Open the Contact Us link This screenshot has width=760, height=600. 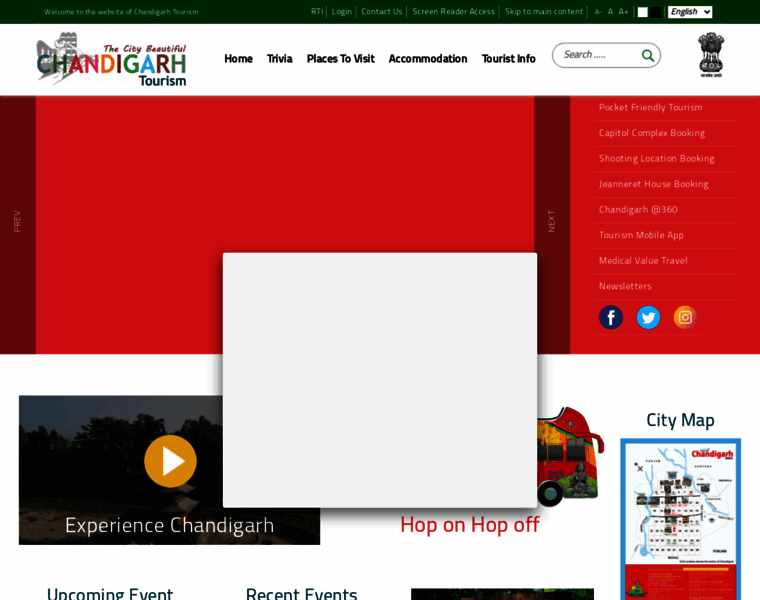point(381,12)
